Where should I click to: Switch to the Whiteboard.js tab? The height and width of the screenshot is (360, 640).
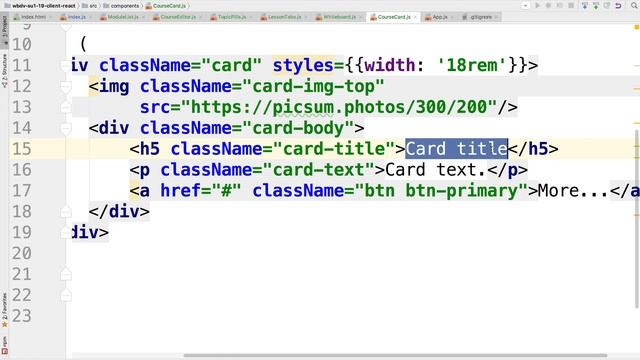tap(339, 17)
